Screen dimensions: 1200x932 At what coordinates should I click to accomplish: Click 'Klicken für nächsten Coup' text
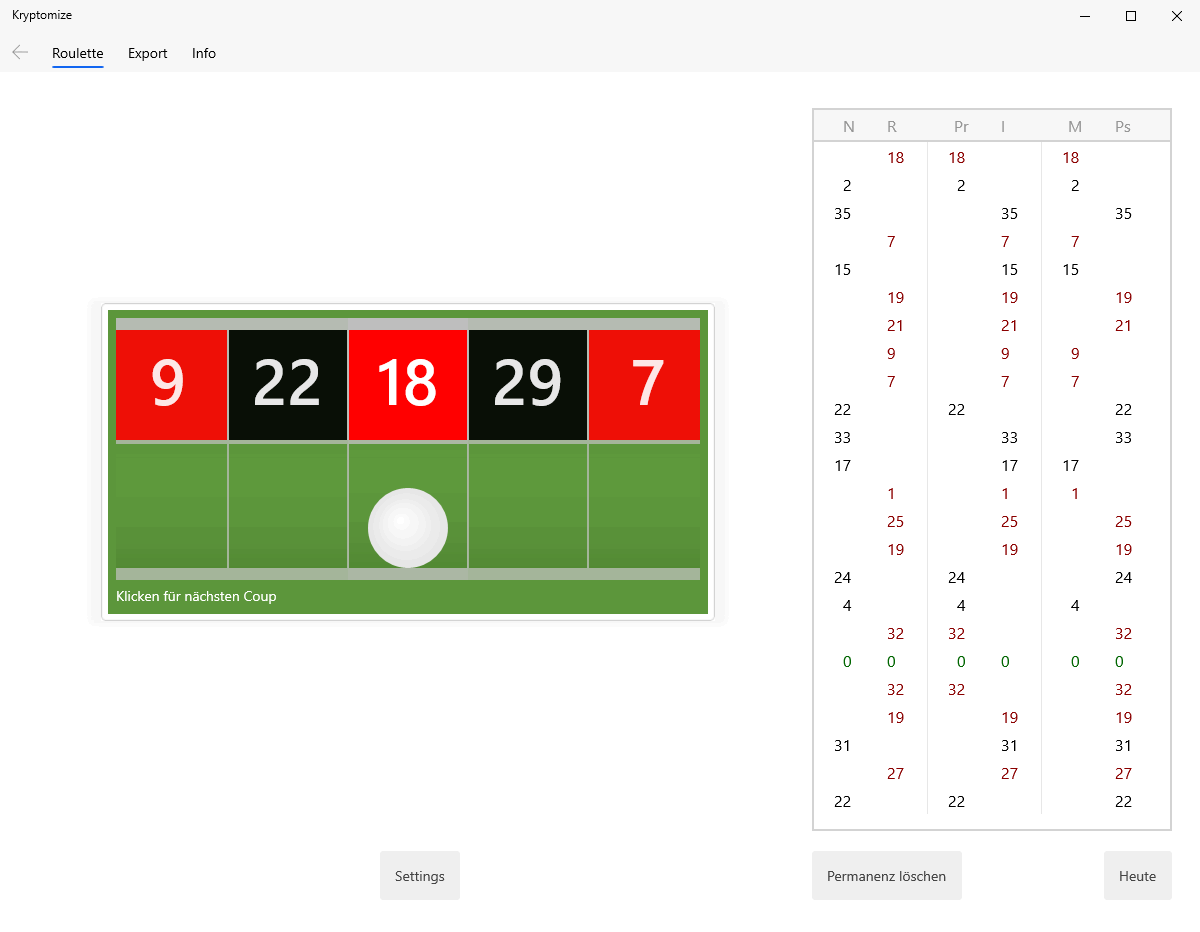pyautogui.click(x=196, y=596)
